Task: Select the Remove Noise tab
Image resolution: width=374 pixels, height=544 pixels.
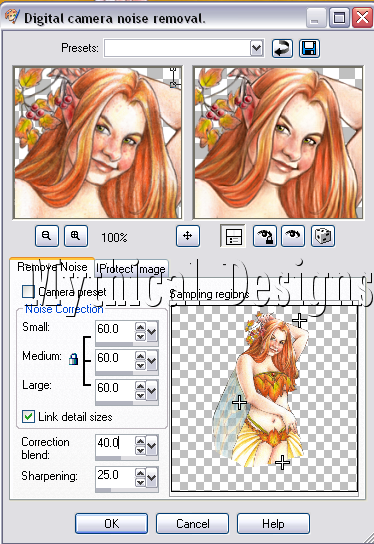Action: click(52, 267)
